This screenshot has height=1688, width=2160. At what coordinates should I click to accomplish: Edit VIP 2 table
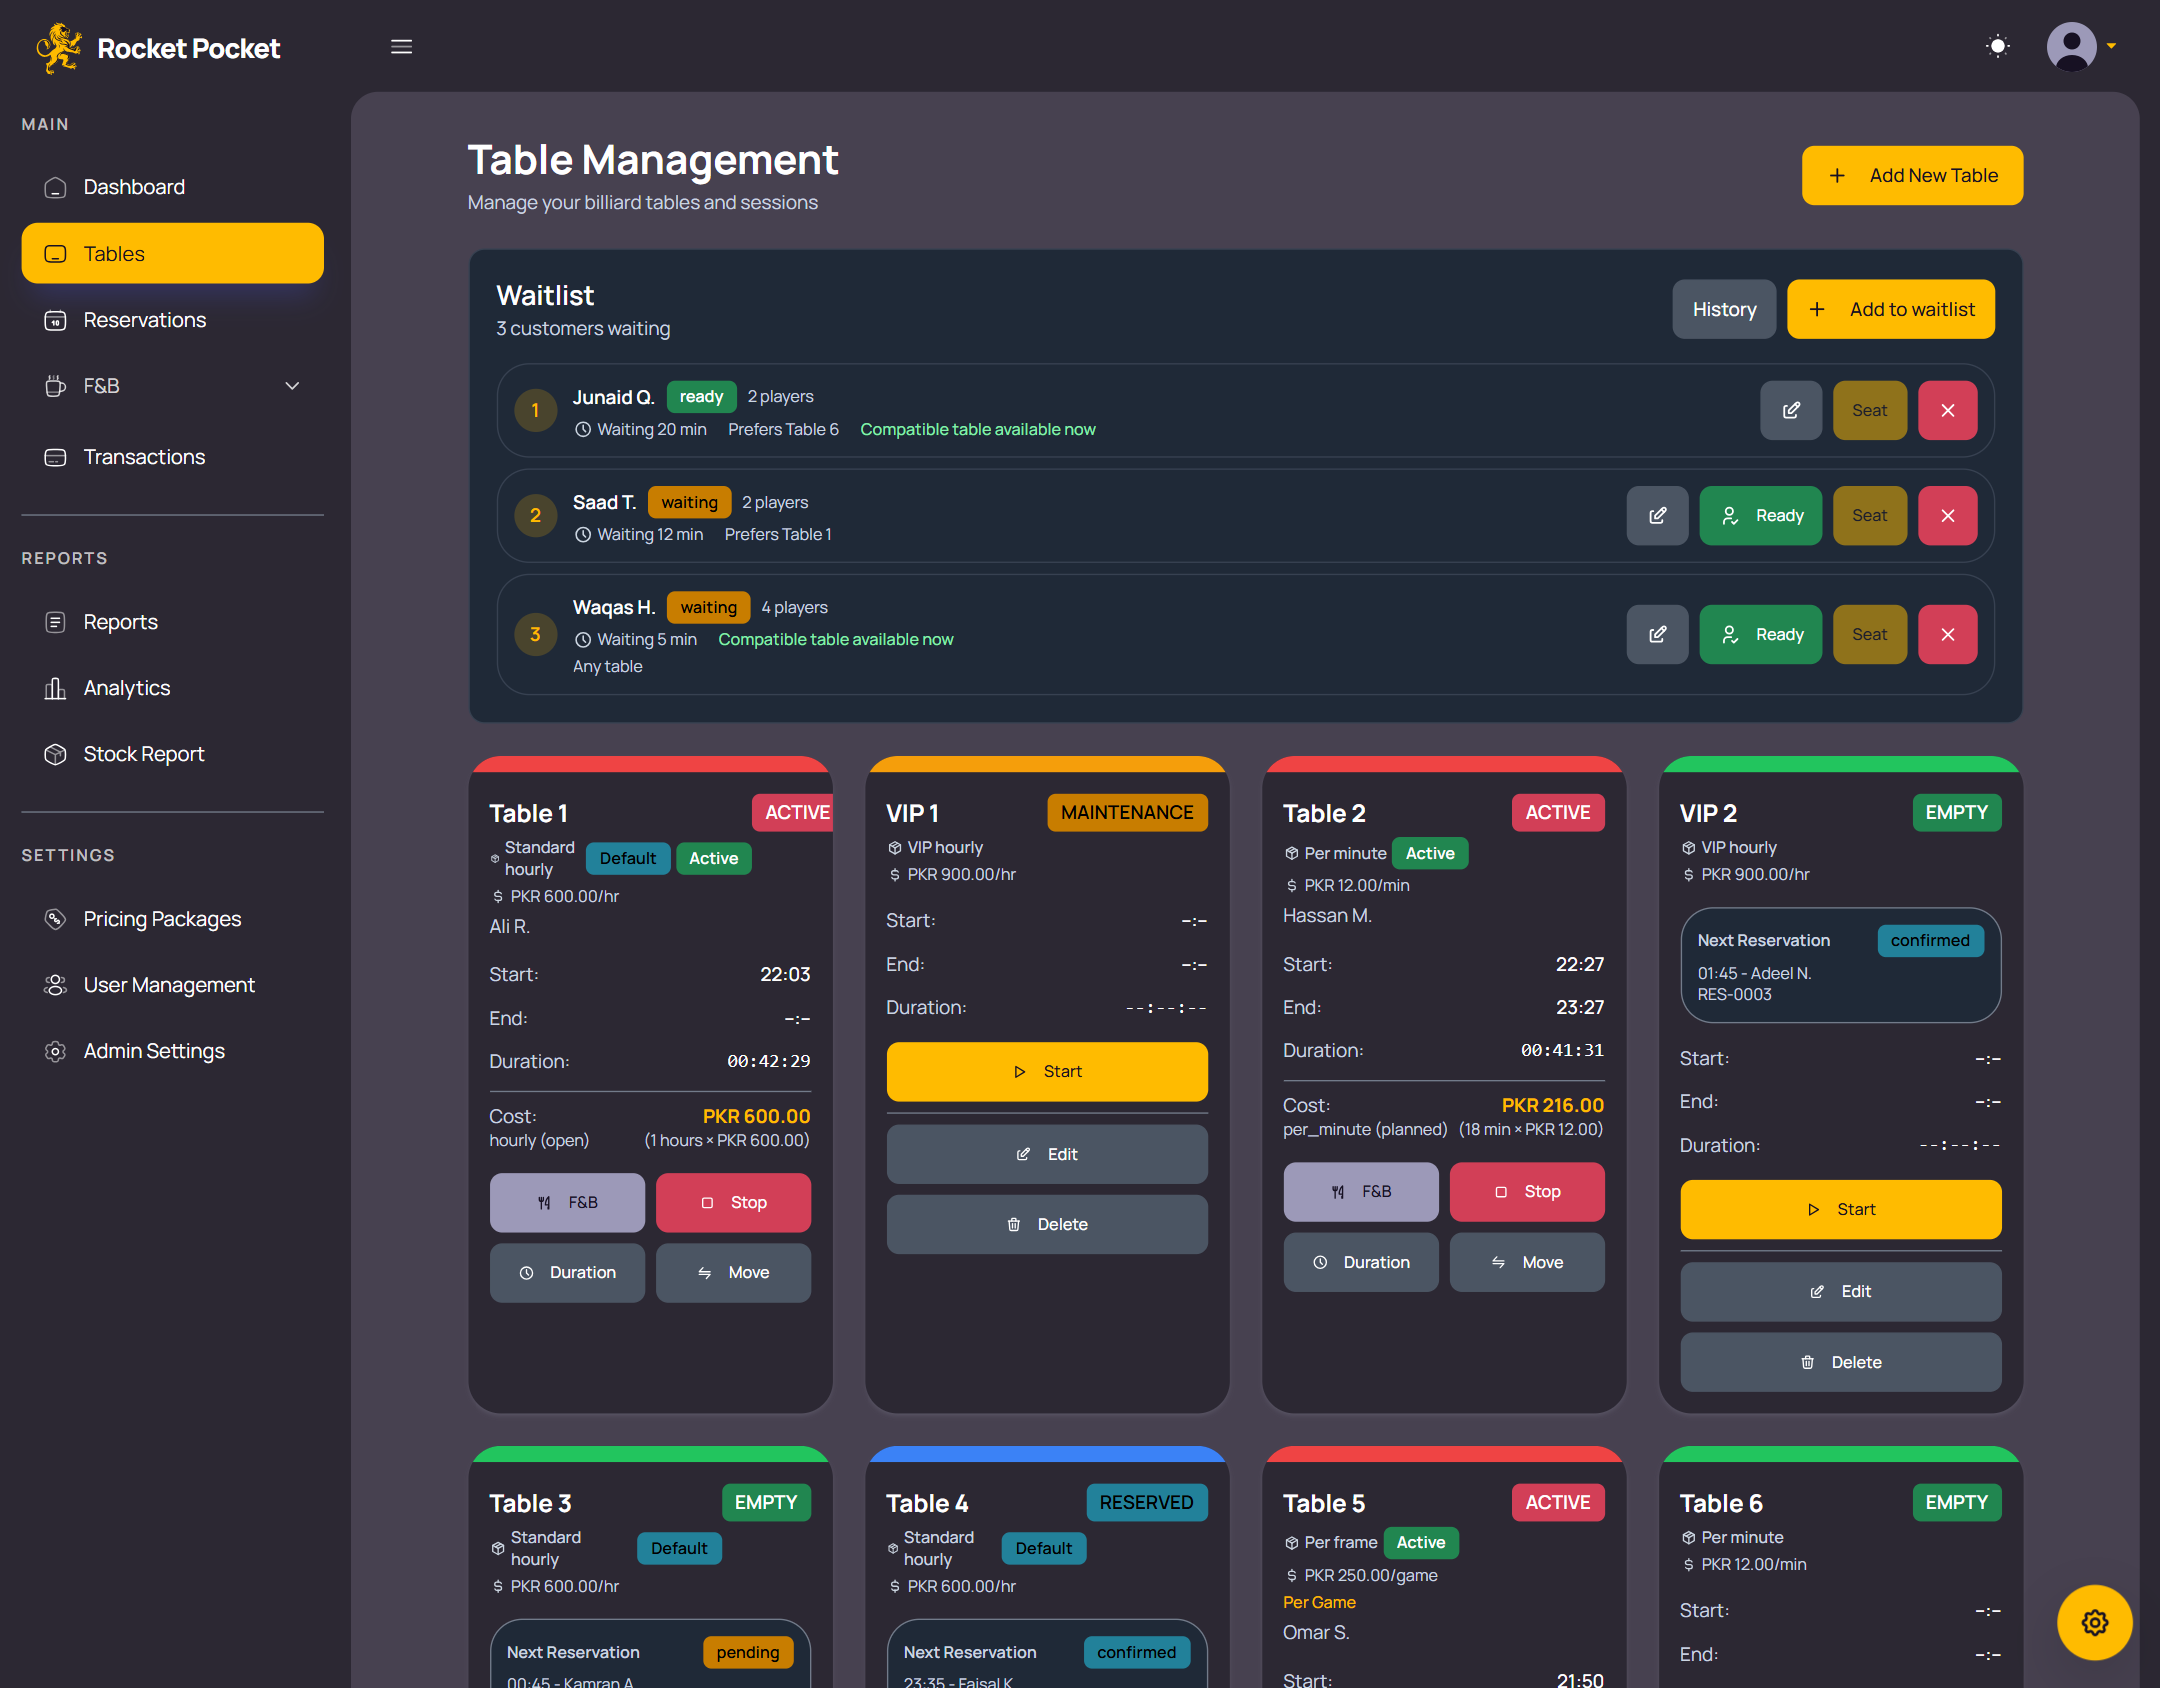point(1841,1292)
